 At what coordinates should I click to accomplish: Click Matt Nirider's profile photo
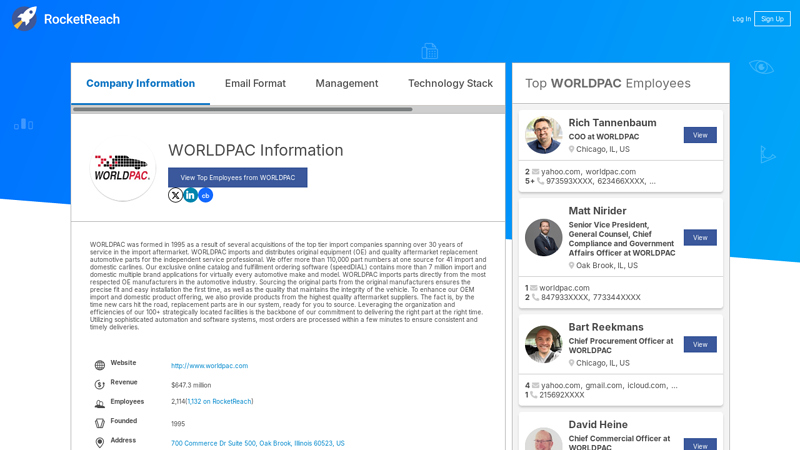point(543,238)
